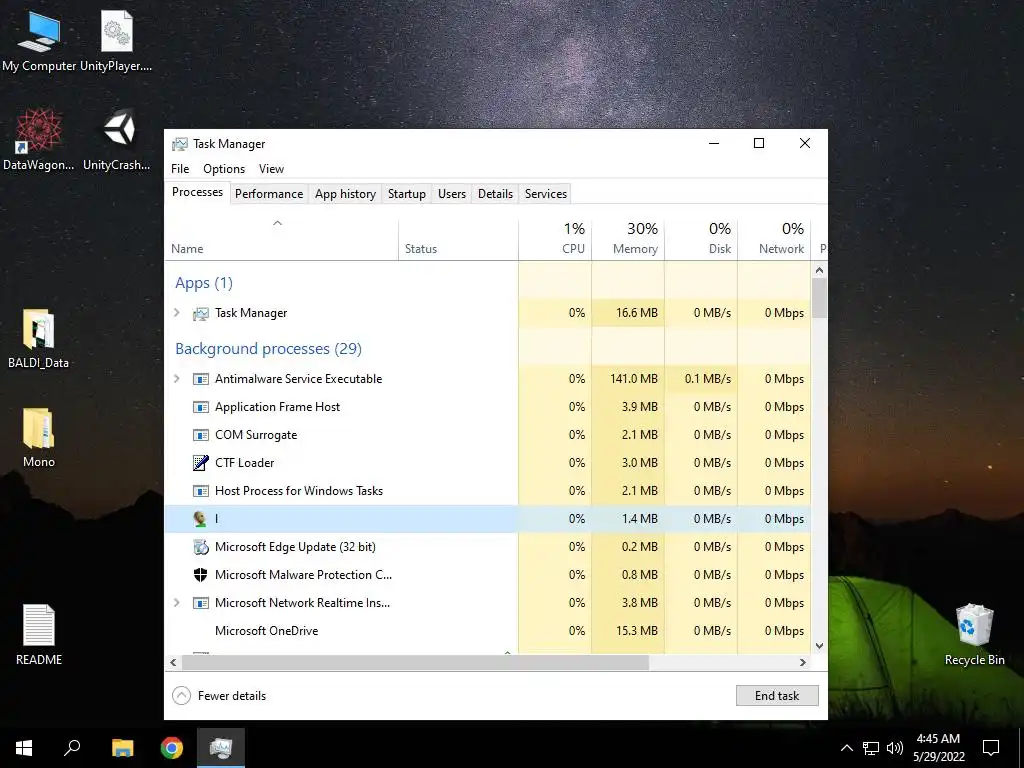Select Microsoft OneDrive process row
The height and width of the screenshot is (768, 1024).
click(488, 631)
